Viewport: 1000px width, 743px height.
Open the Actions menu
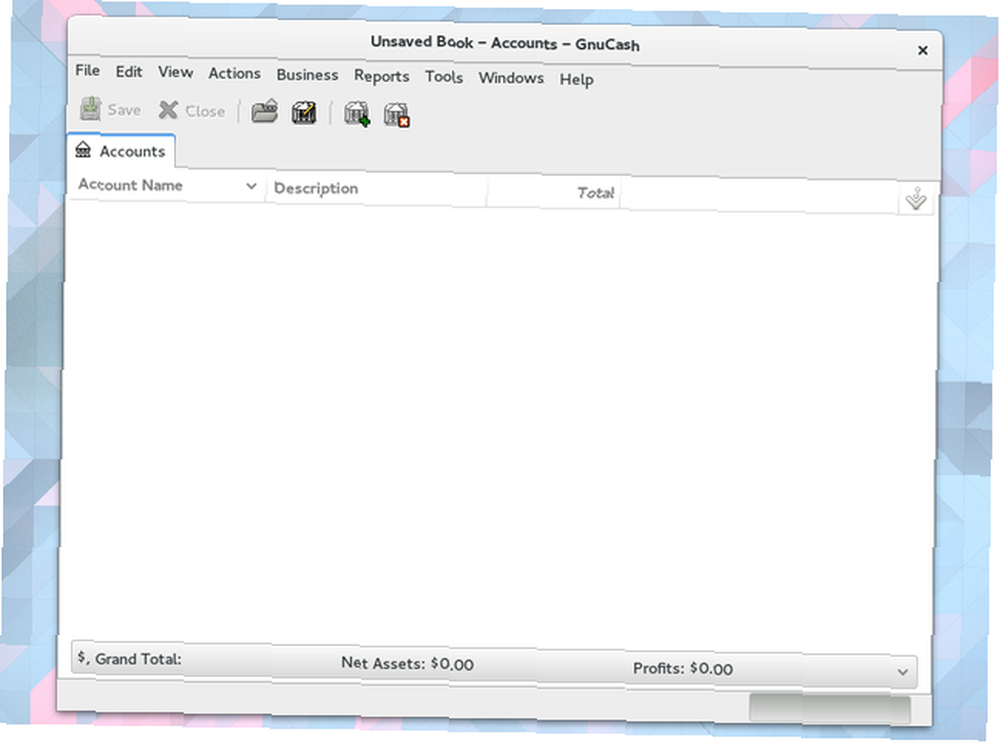tap(234, 73)
